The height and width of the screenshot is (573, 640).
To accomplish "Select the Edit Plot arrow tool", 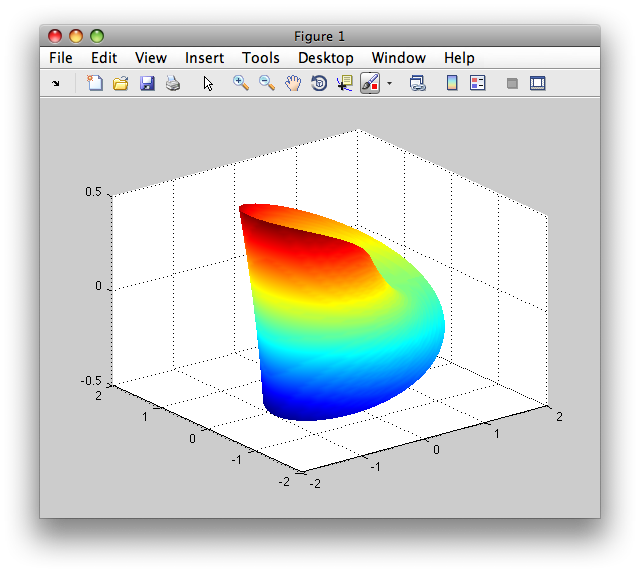I will pos(208,83).
